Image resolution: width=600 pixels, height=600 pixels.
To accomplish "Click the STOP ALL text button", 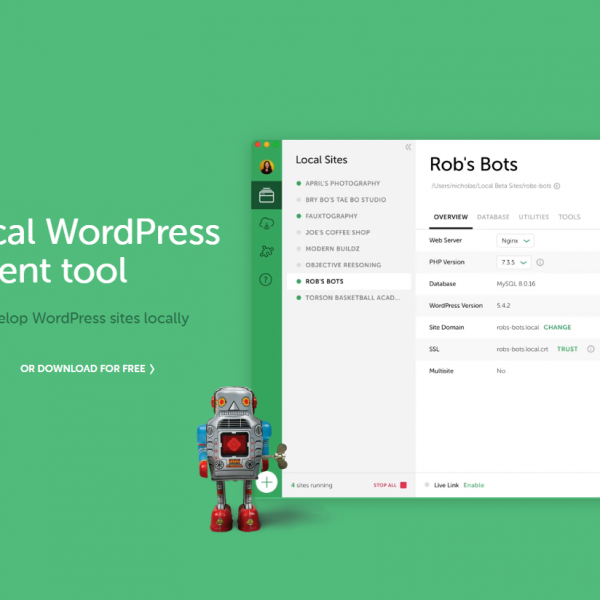I will pyautogui.click(x=385, y=485).
